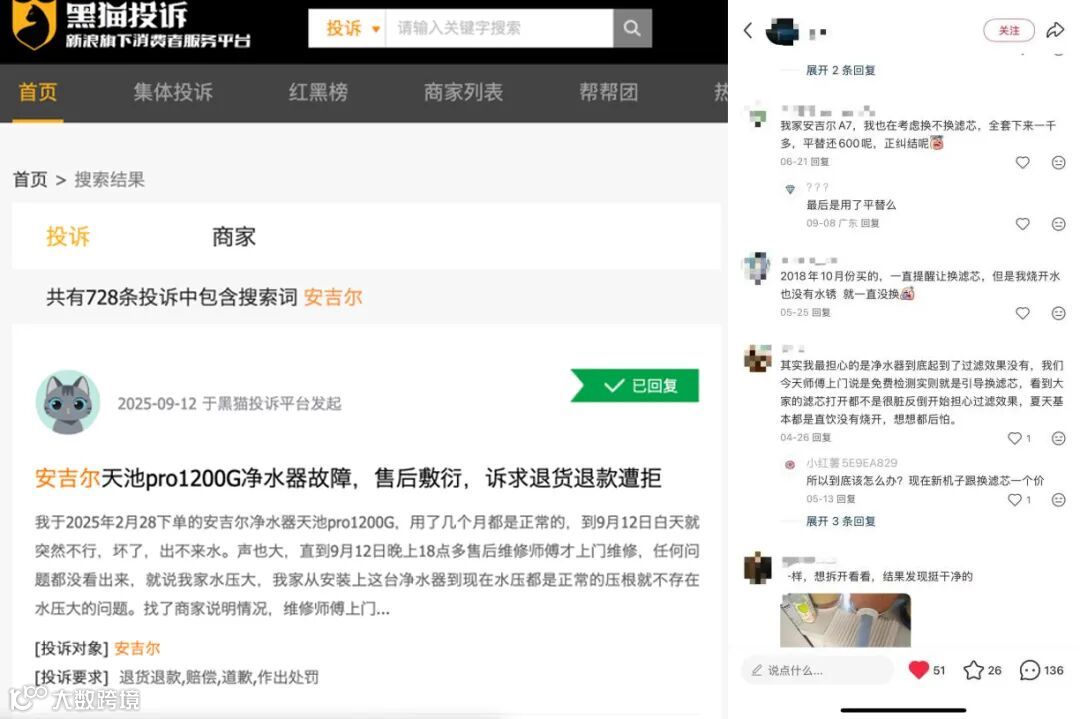The width and height of the screenshot is (1080, 719).
Task: Go to the 首页 navigation tab
Action: click(x=38, y=92)
